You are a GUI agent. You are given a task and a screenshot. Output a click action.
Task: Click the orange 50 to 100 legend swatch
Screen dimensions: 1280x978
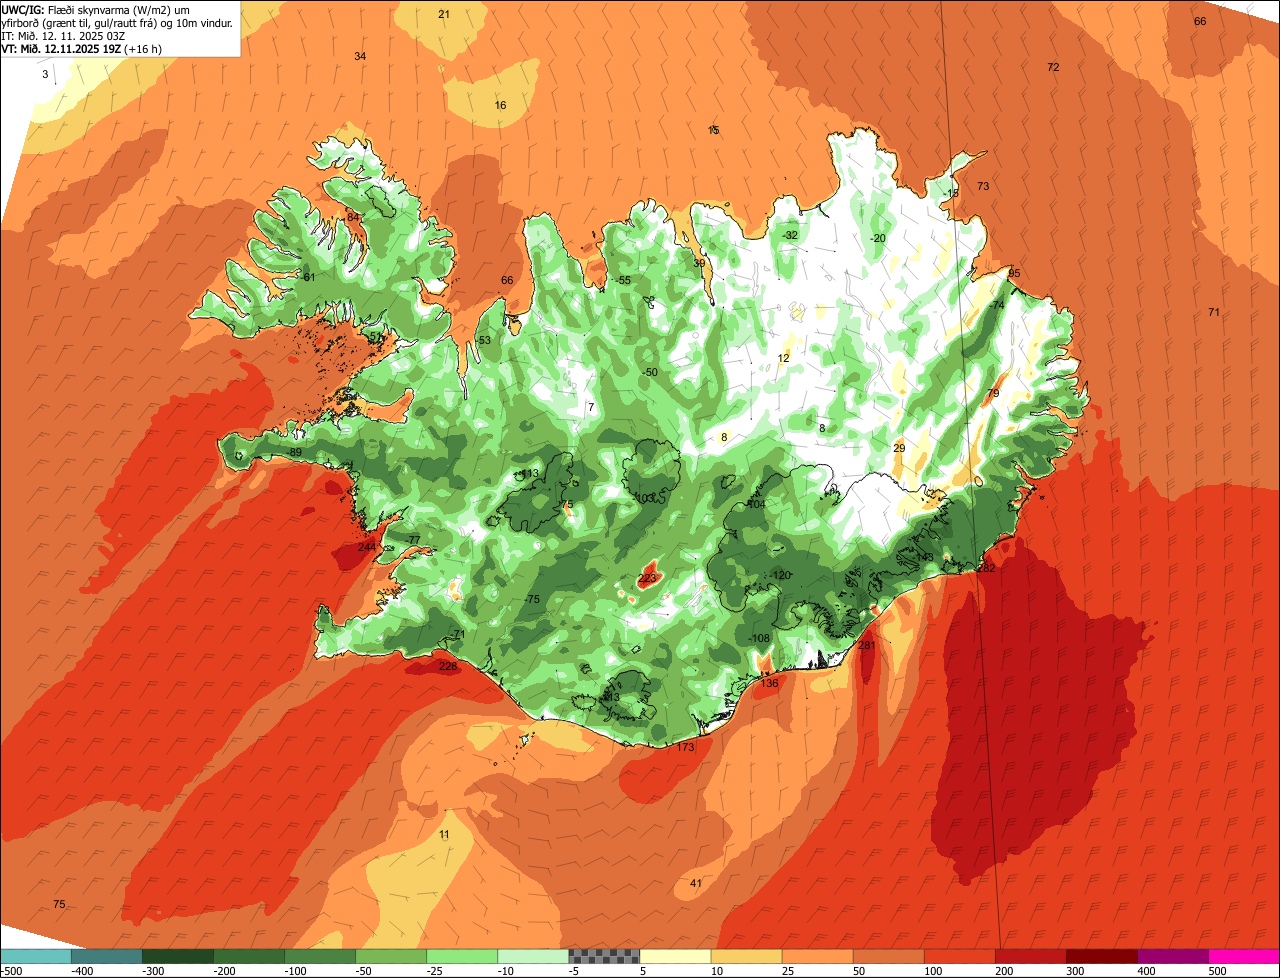[x=888, y=956]
